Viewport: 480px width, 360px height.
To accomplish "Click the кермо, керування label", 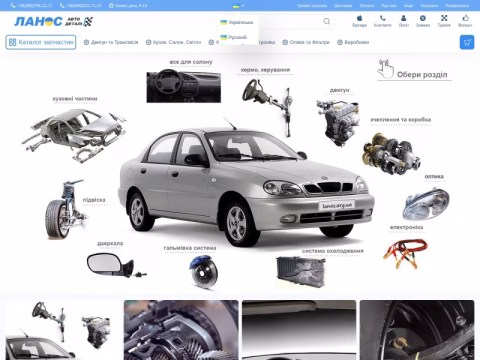I will [265, 70].
